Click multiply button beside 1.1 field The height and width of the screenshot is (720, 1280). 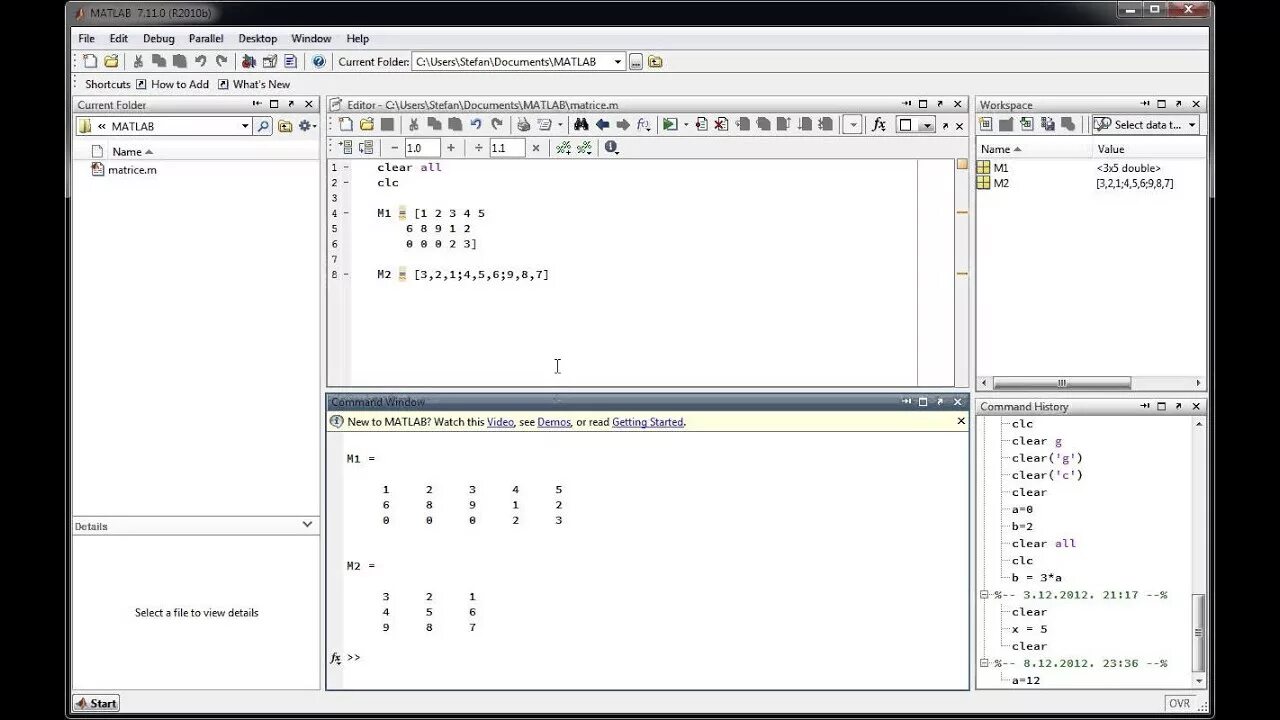(536, 147)
